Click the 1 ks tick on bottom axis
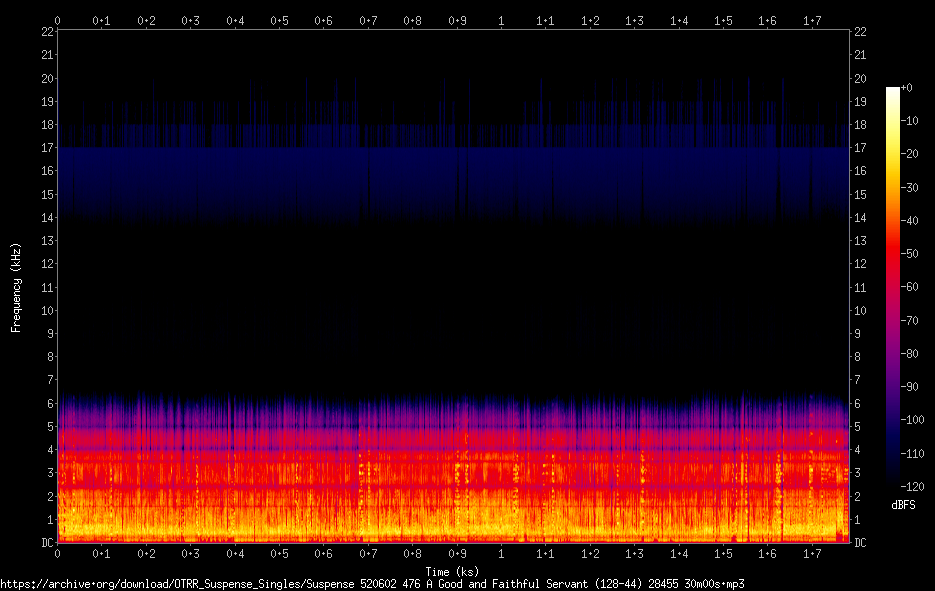The height and width of the screenshot is (591, 935). (x=501, y=554)
